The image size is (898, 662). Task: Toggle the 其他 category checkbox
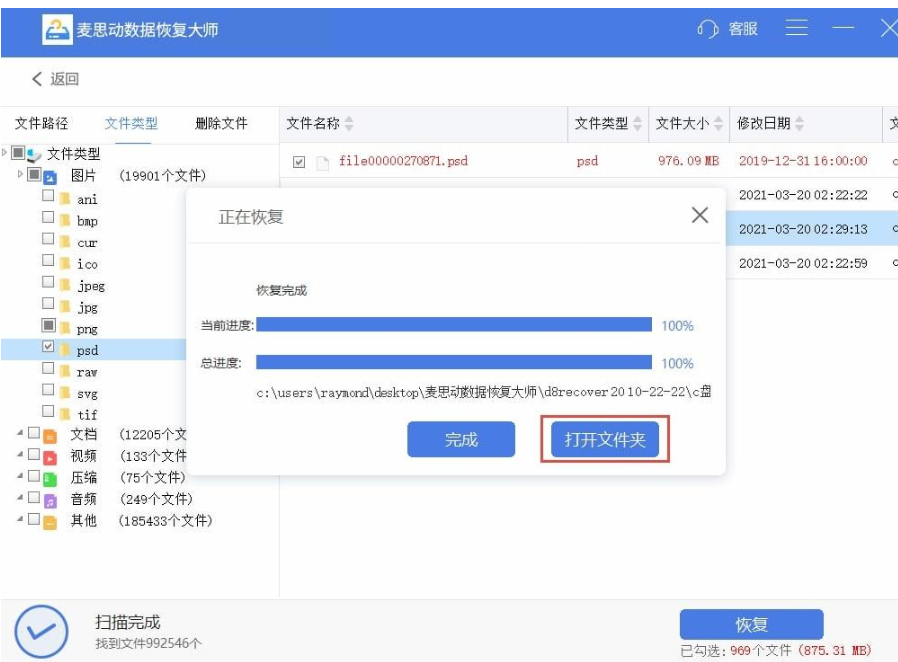[x=34, y=519]
